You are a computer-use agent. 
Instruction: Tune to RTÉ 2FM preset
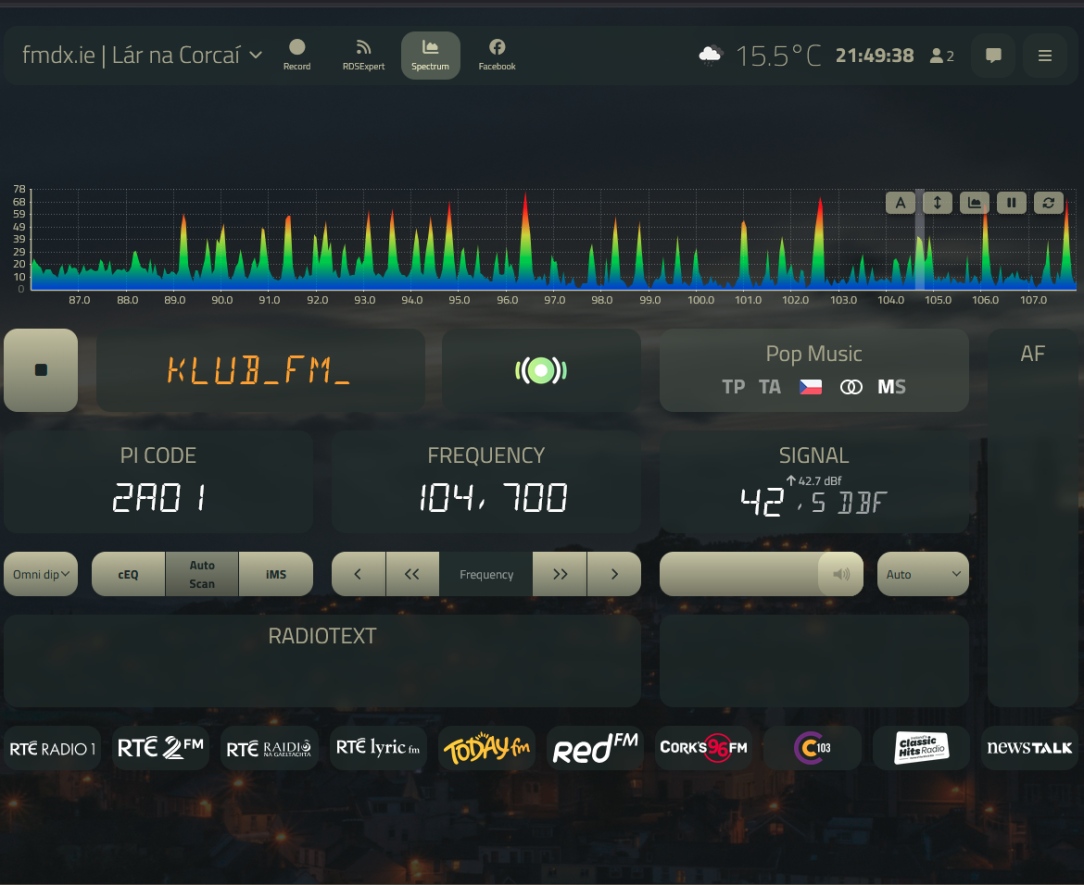160,748
